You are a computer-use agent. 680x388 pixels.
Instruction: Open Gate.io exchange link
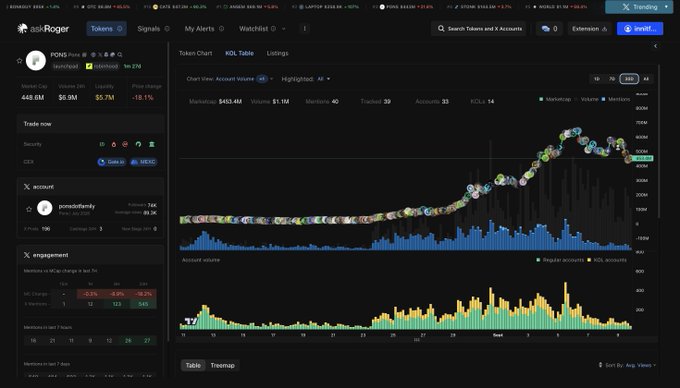(112, 162)
